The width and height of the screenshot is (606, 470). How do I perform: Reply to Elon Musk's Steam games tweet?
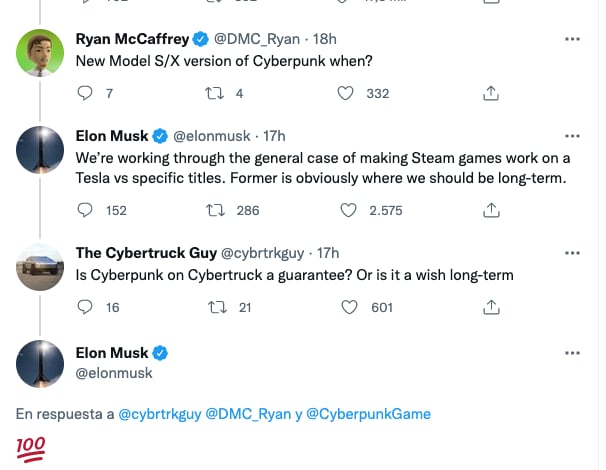coord(84,211)
